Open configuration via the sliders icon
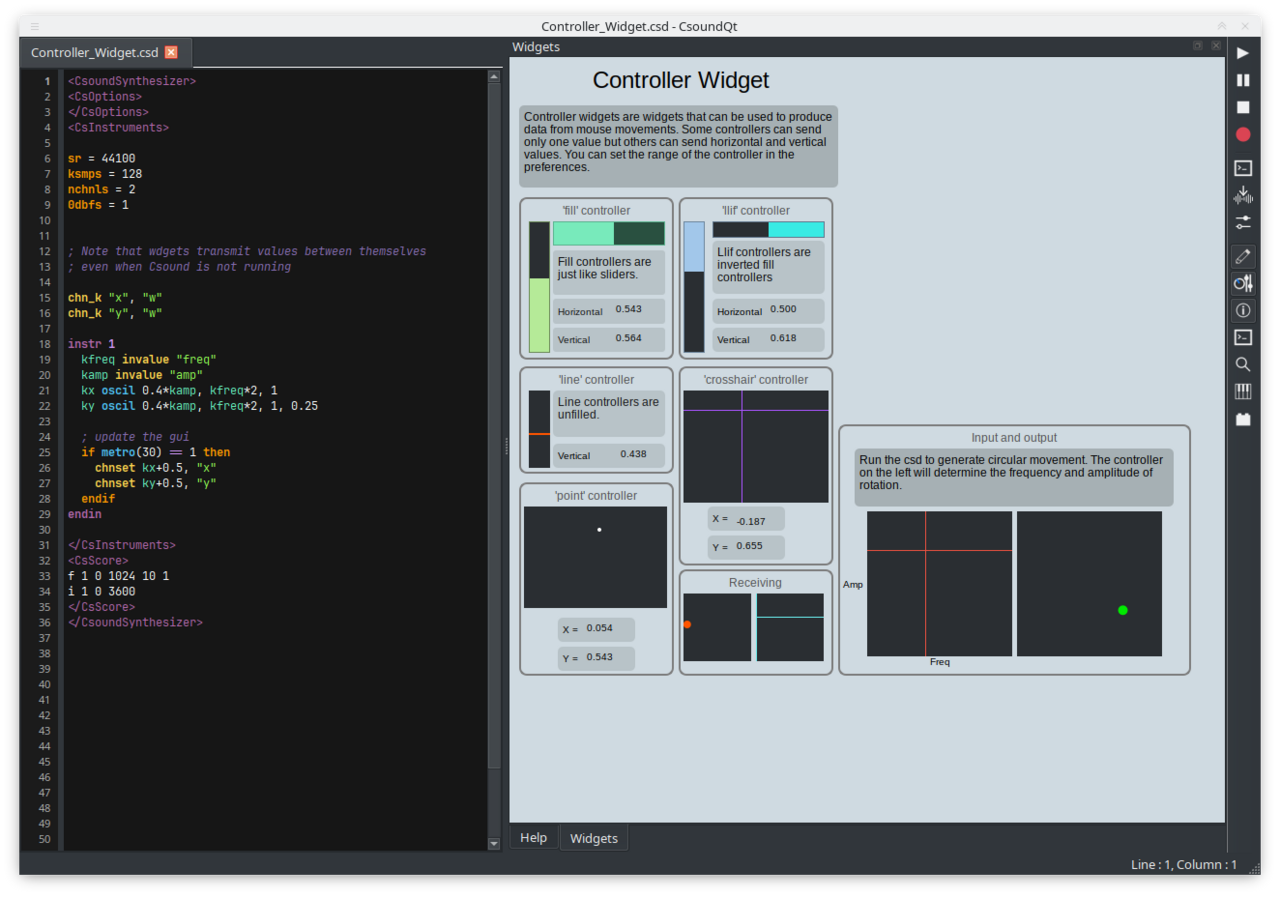 click(1243, 222)
